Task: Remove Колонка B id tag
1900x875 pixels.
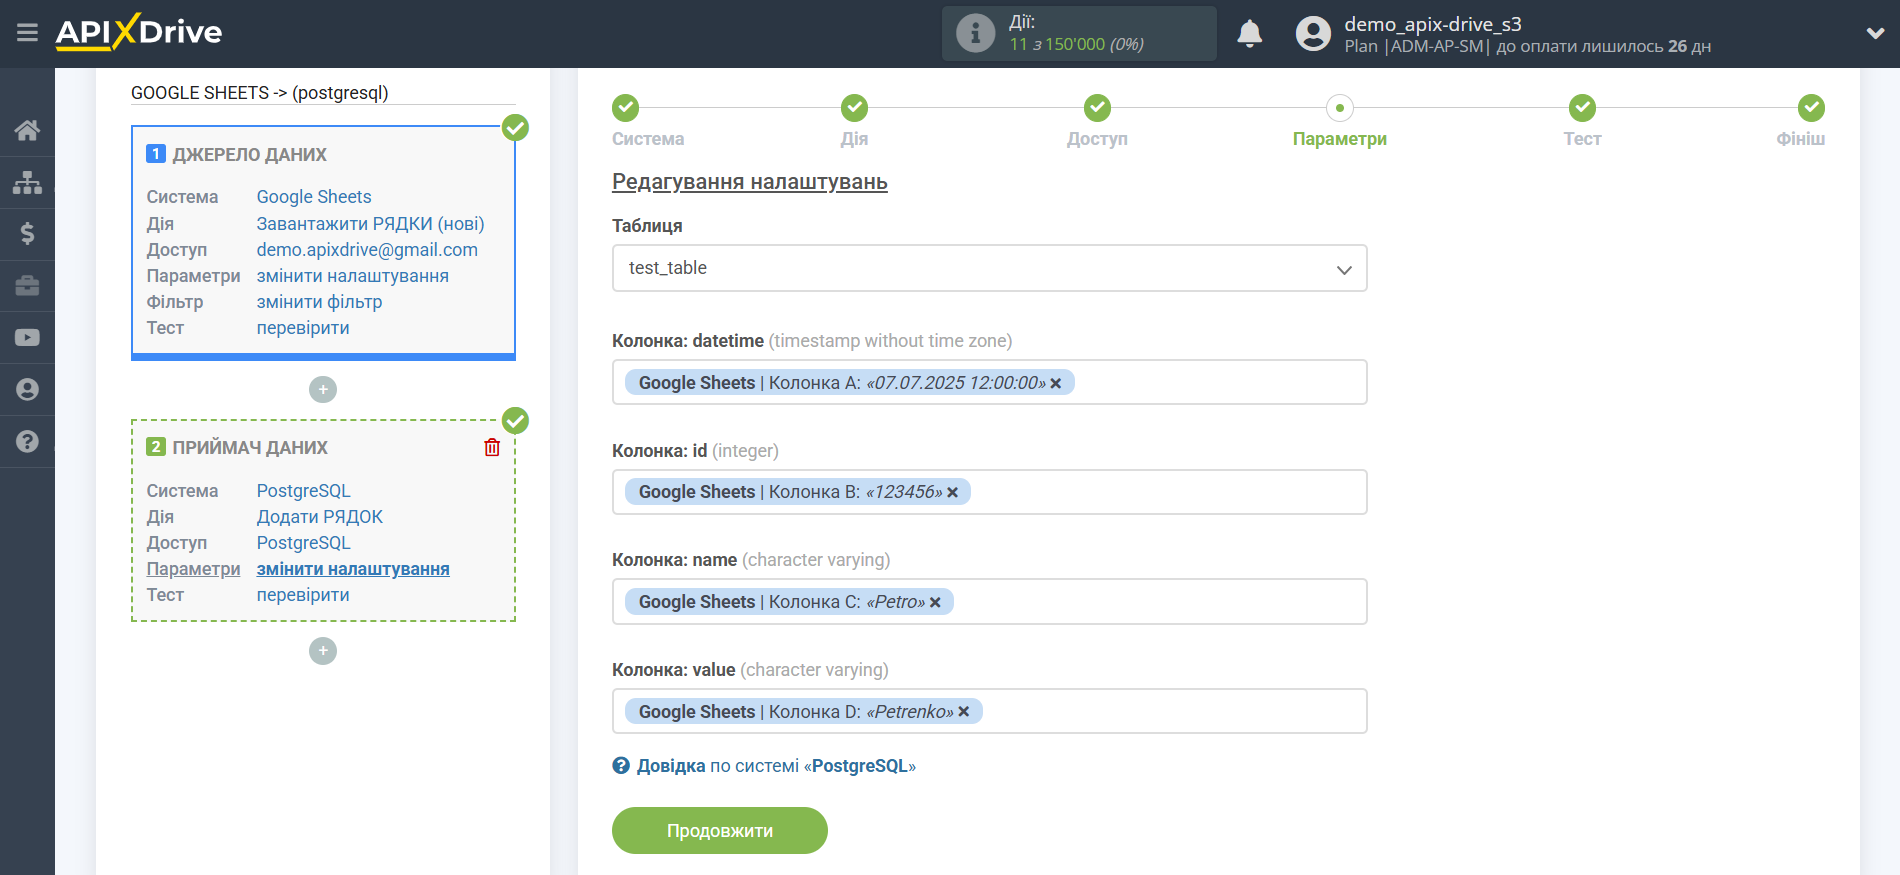Action: (x=953, y=492)
